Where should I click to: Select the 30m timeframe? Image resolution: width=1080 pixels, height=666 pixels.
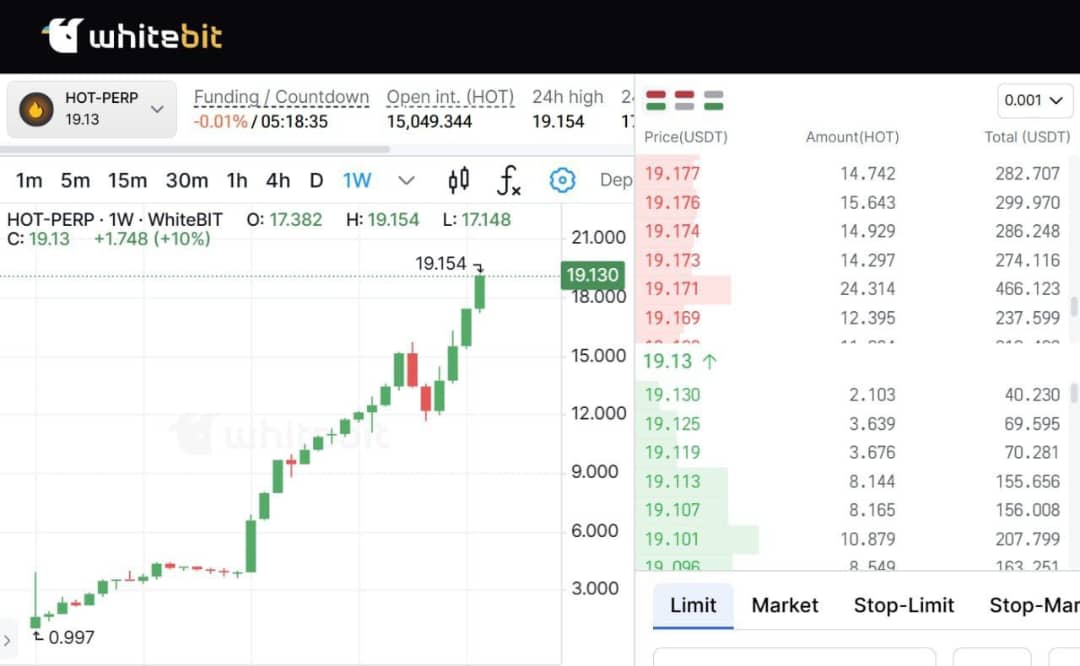pos(187,180)
